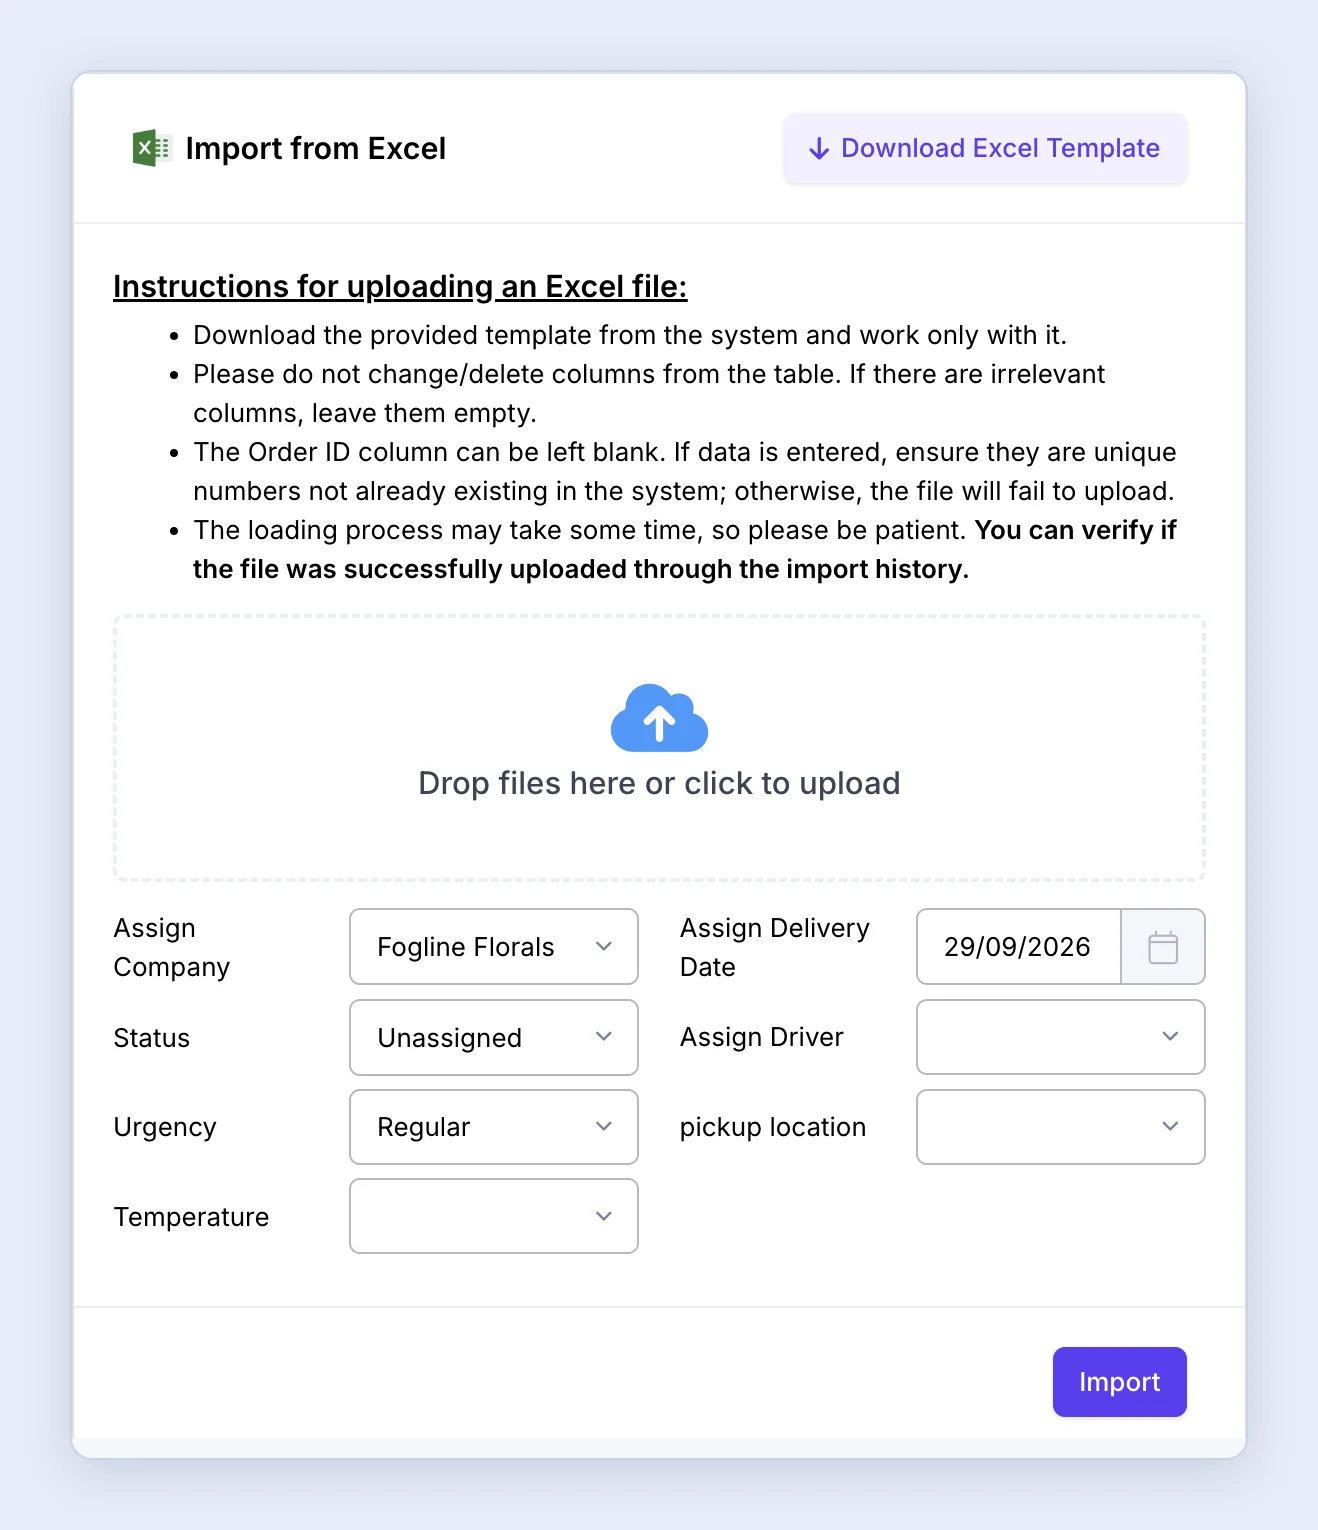Click the Urgency dropdown chevron
This screenshot has height=1530, width=1318.
click(x=604, y=1126)
